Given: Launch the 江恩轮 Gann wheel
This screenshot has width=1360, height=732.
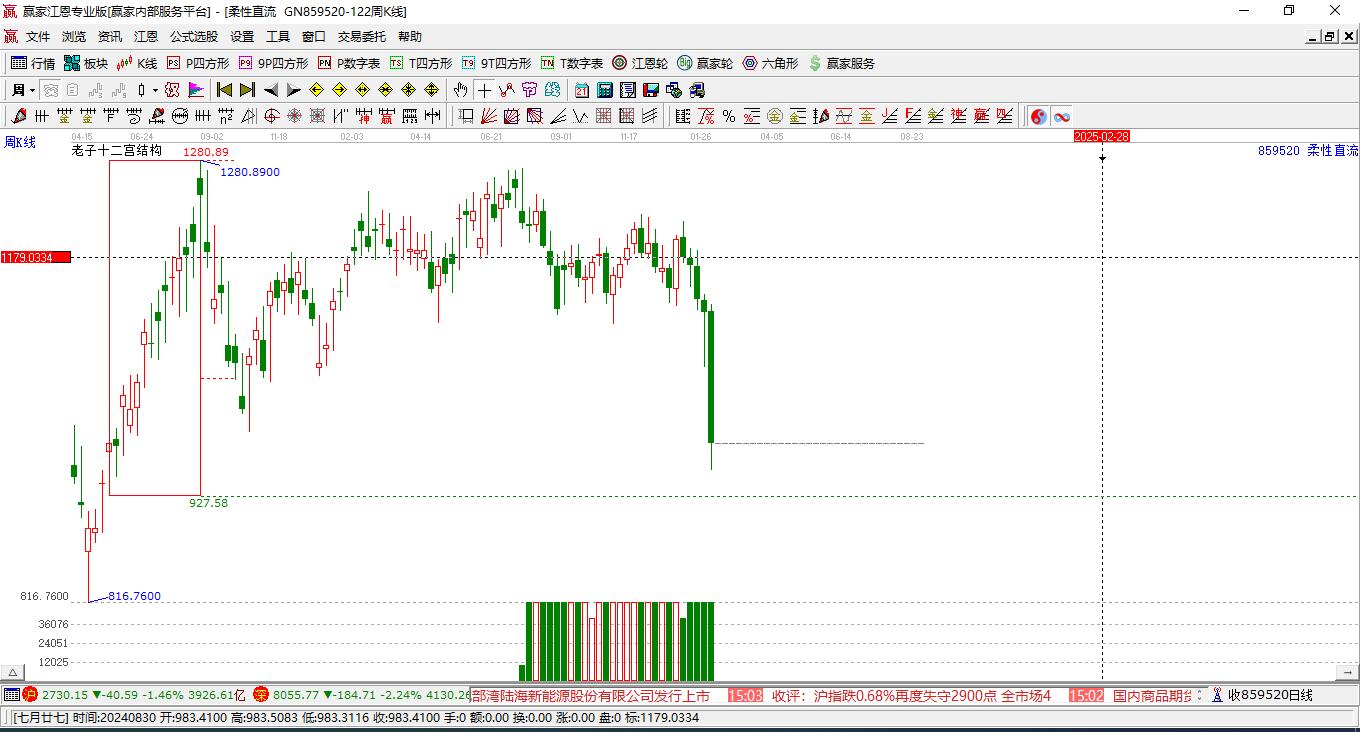Looking at the screenshot, I should coord(640,63).
